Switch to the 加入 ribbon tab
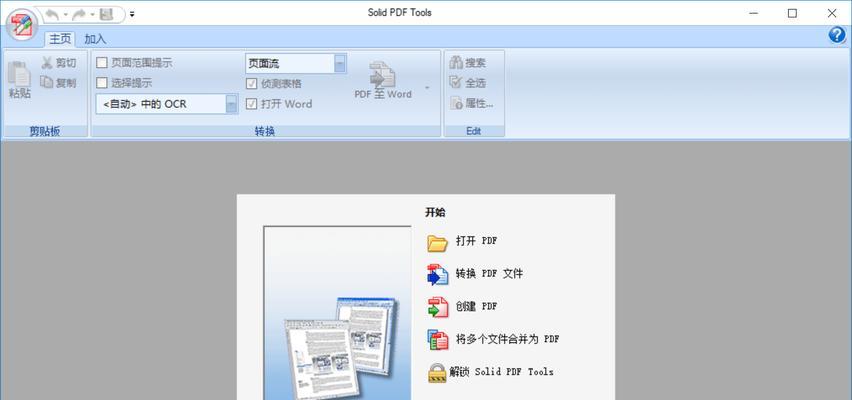Viewport: 852px width, 400px height. tap(95, 39)
